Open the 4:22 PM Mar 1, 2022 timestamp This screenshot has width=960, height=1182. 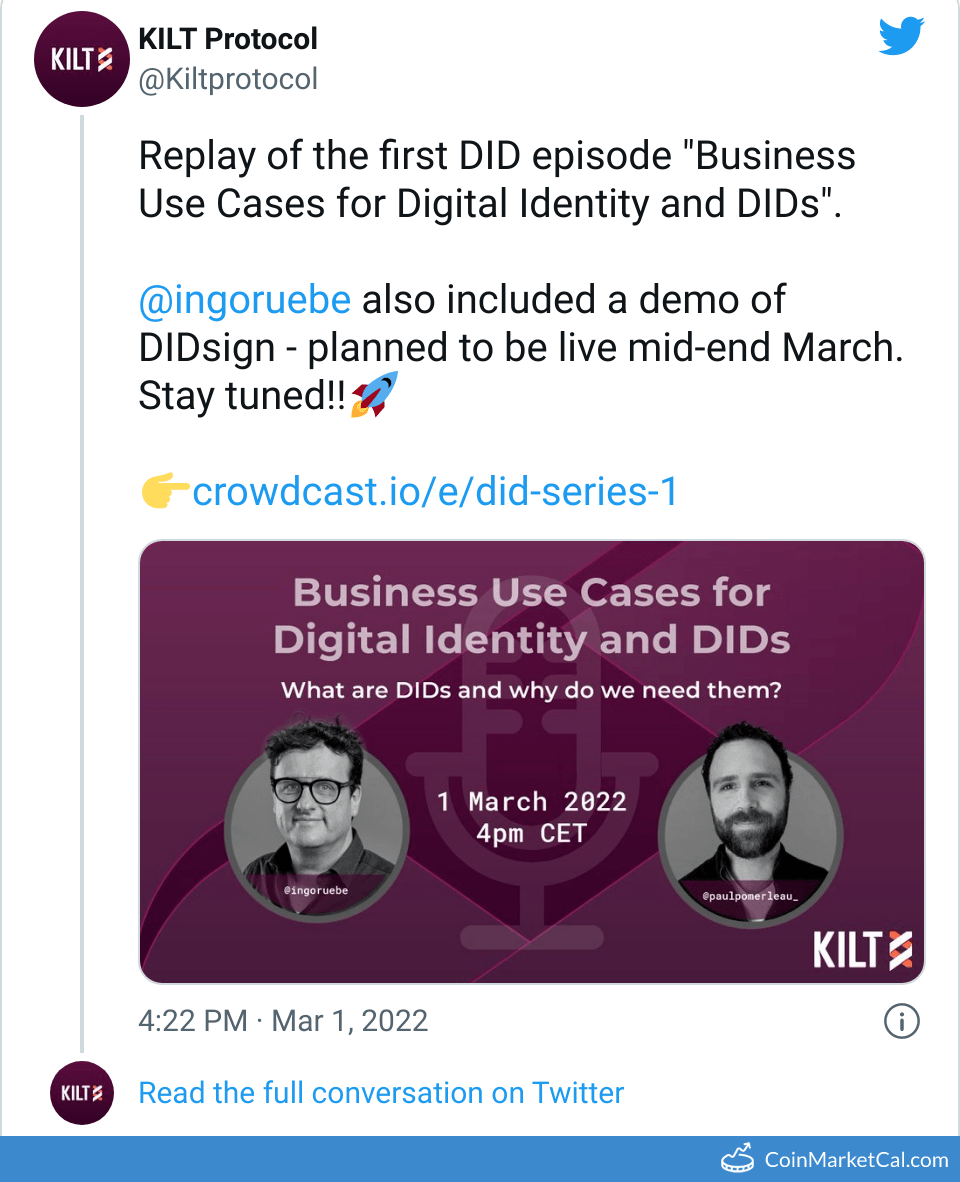(x=283, y=1021)
